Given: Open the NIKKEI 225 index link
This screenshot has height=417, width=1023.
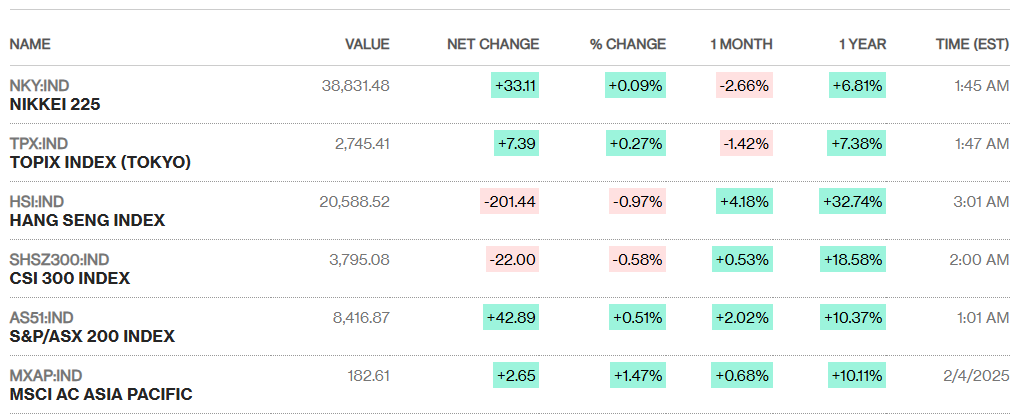Looking at the screenshot, I should pyautogui.click(x=55, y=104).
